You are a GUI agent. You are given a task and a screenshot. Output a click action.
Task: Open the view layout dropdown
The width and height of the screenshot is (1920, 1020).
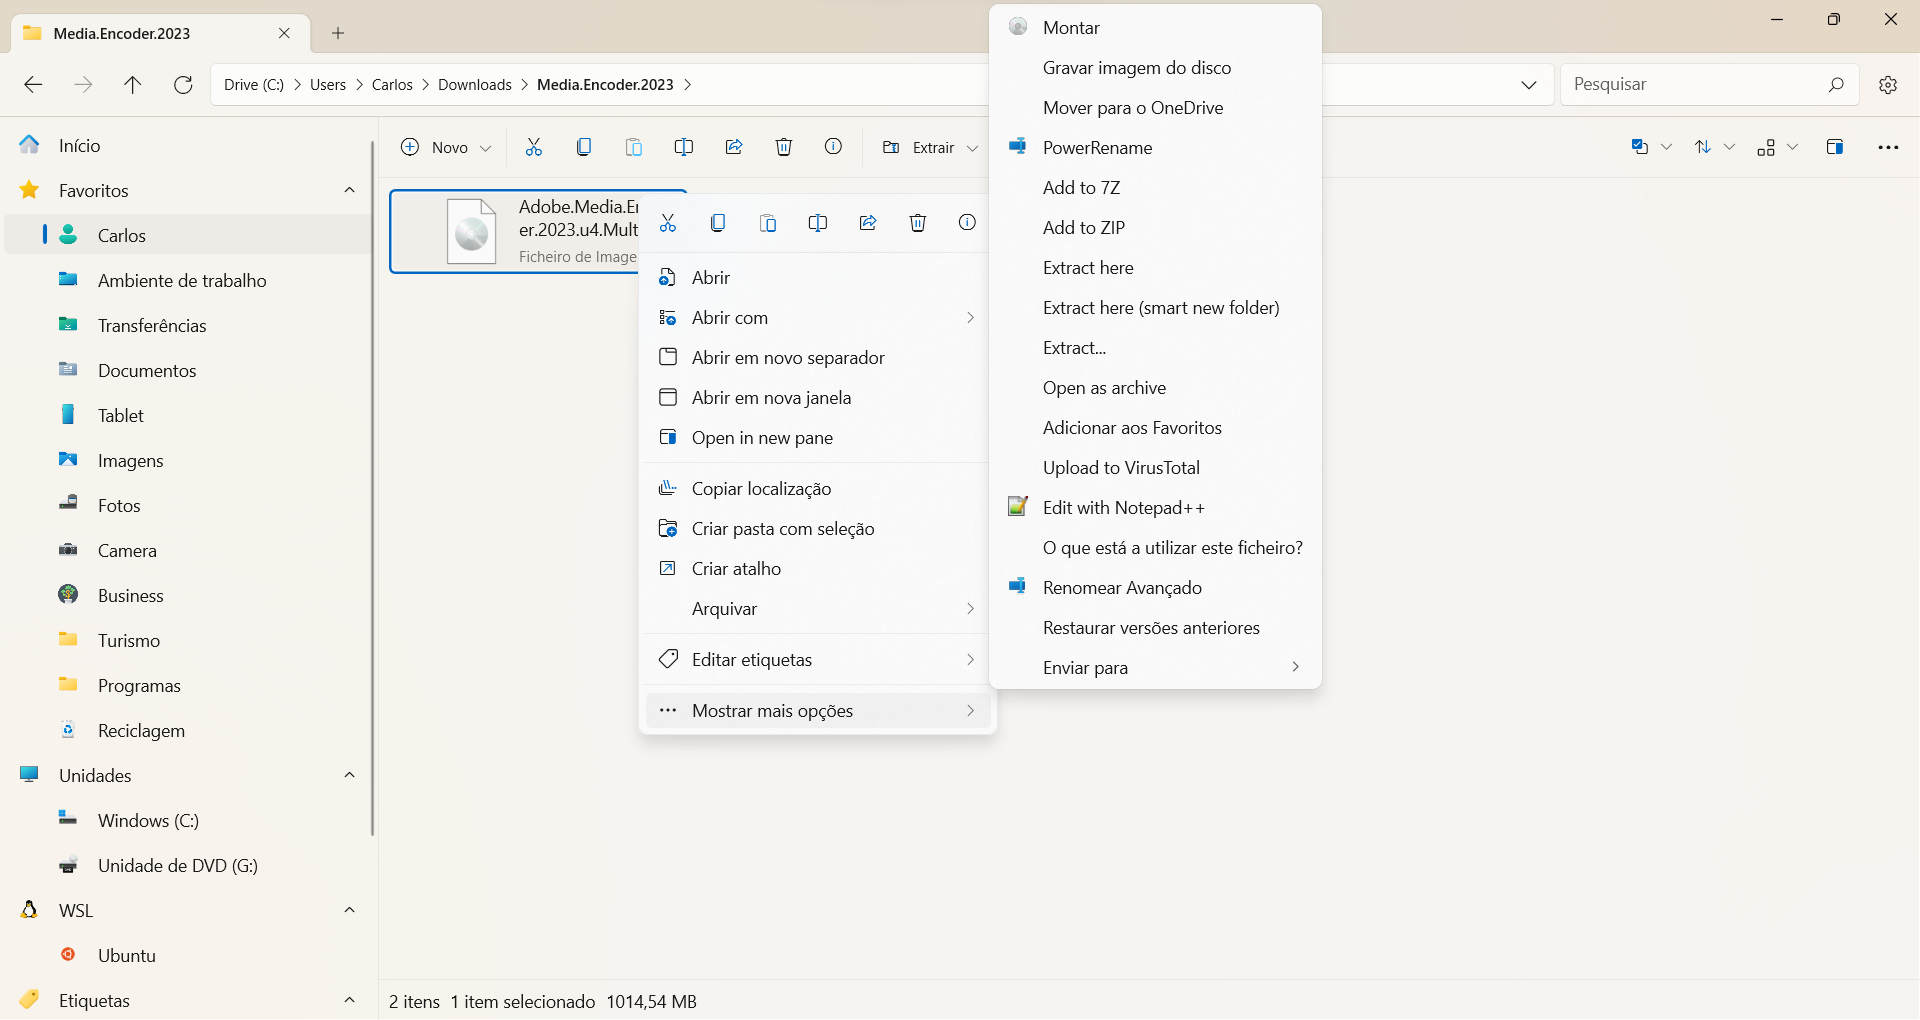tap(1793, 147)
